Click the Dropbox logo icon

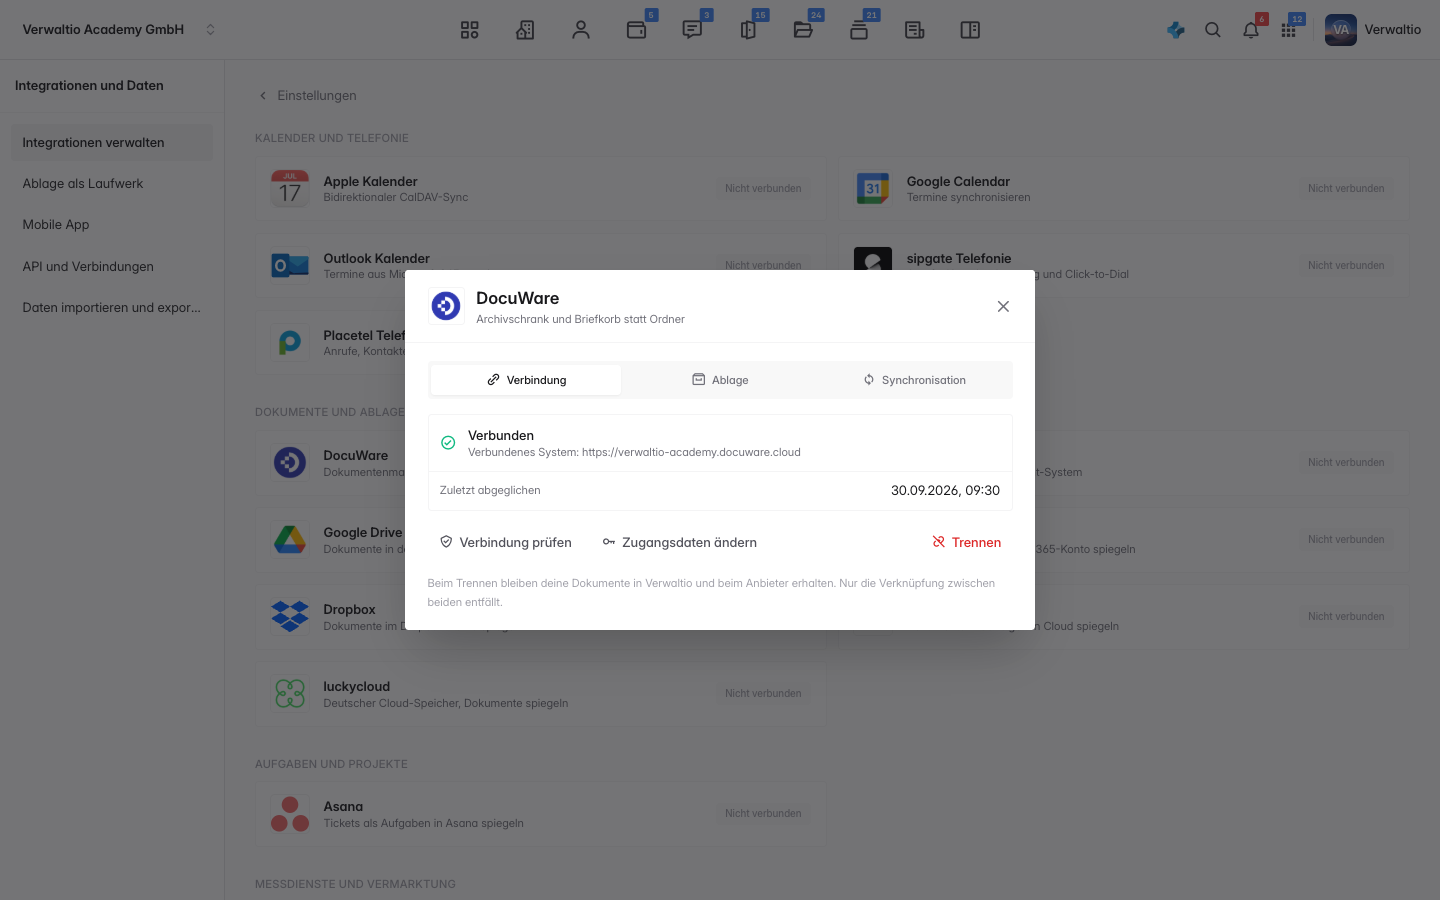click(x=290, y=617)
